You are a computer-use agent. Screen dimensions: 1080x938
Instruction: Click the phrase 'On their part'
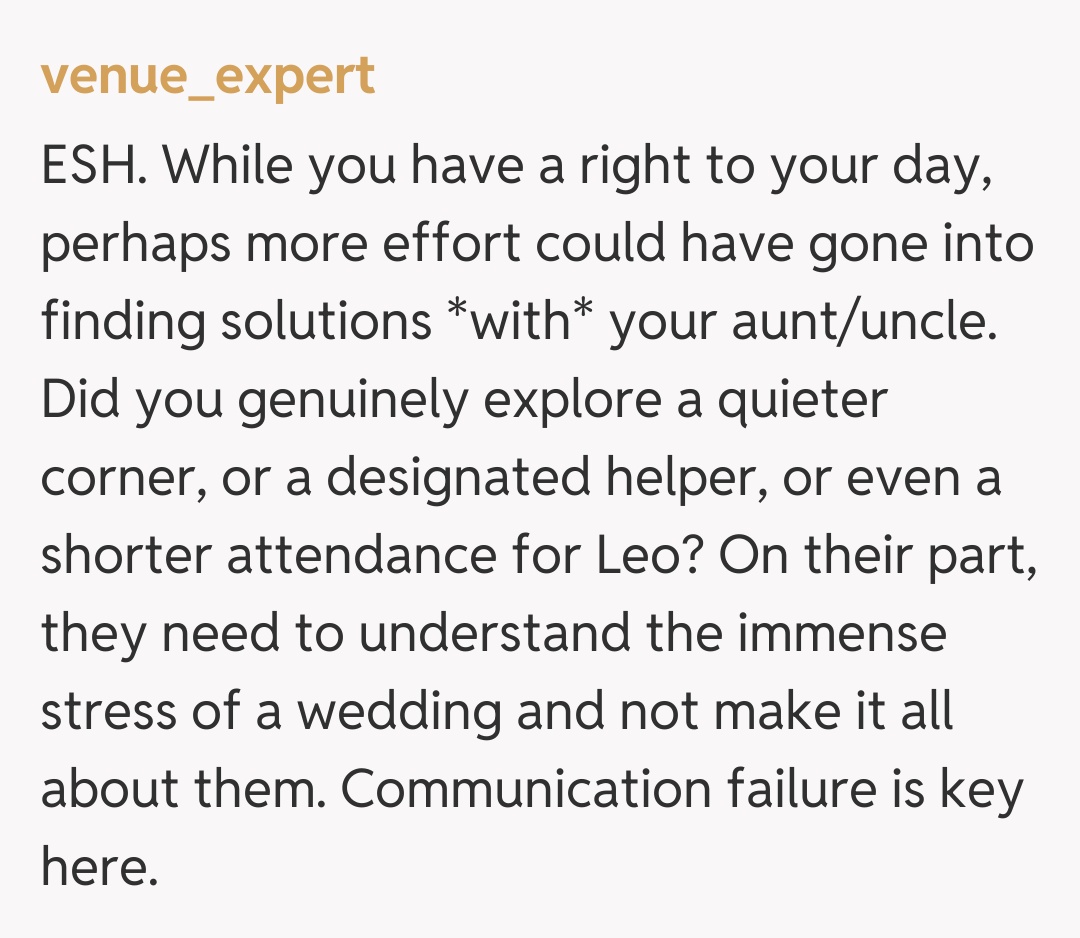click(878, 555)
